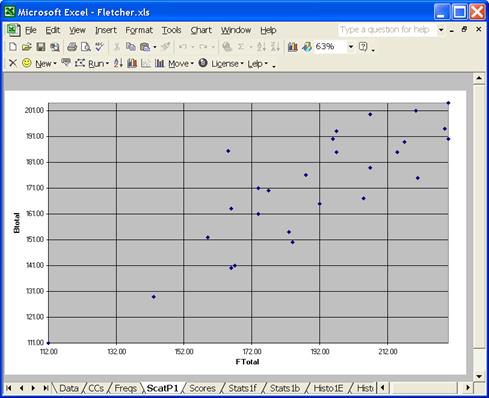Switch to the Scores sheet tab
The image size is (489, 398).
coord(202,388)
